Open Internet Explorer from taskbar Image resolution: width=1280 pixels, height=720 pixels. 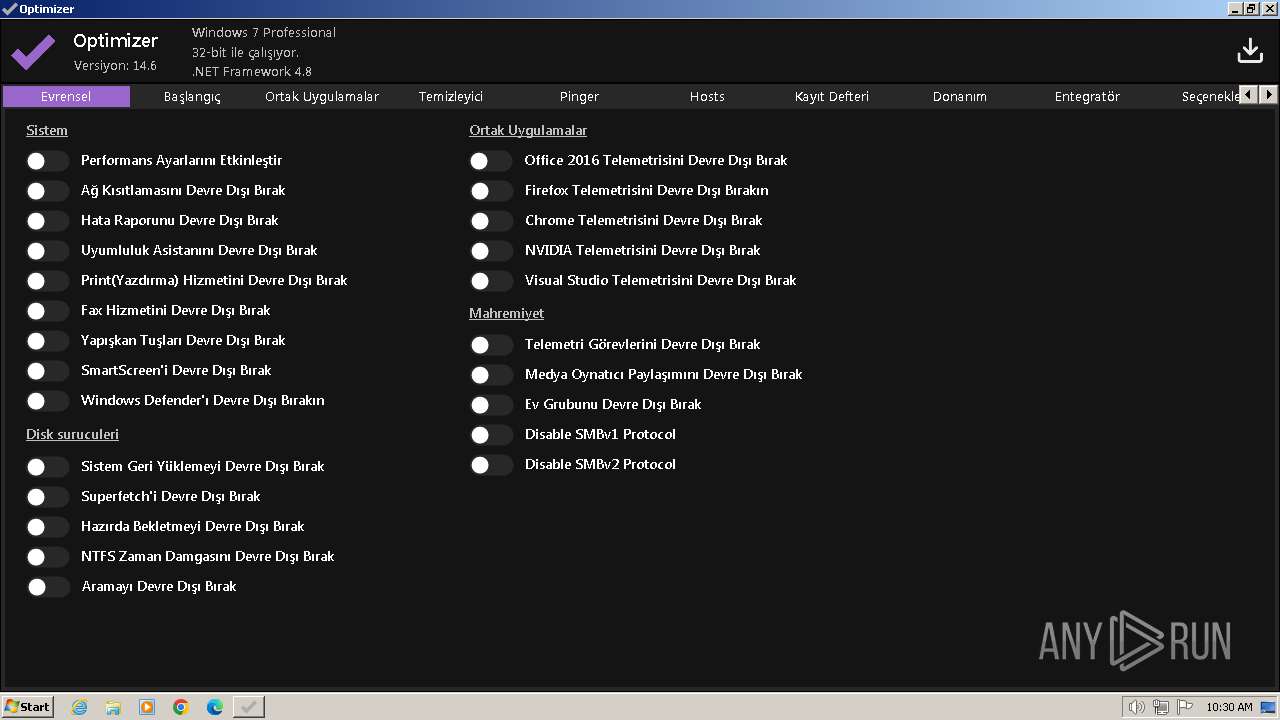click(x=79, y=707)
